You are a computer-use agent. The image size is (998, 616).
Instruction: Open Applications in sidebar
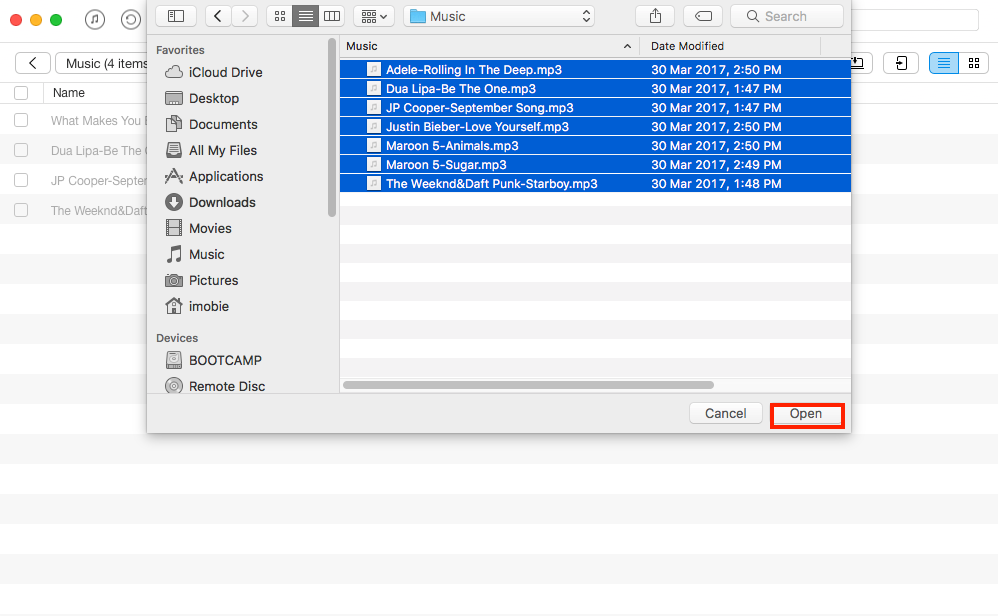point(213,176)
